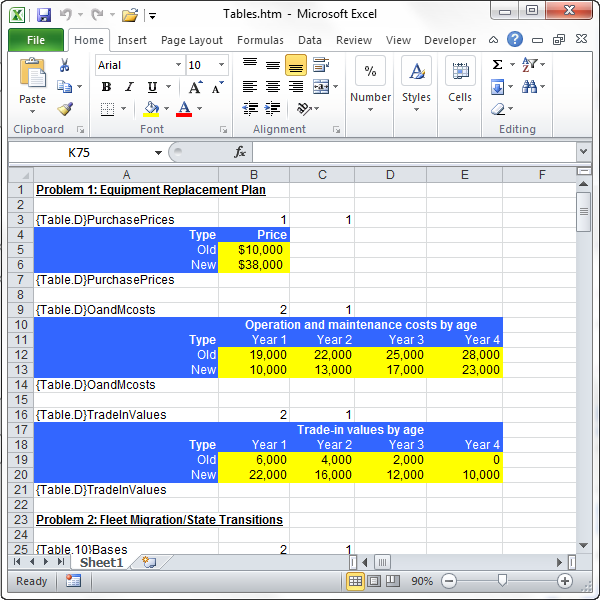This screenshot has width=600, height=600.
Task: Open the Formulas ribbon tab
Action: 260,40
